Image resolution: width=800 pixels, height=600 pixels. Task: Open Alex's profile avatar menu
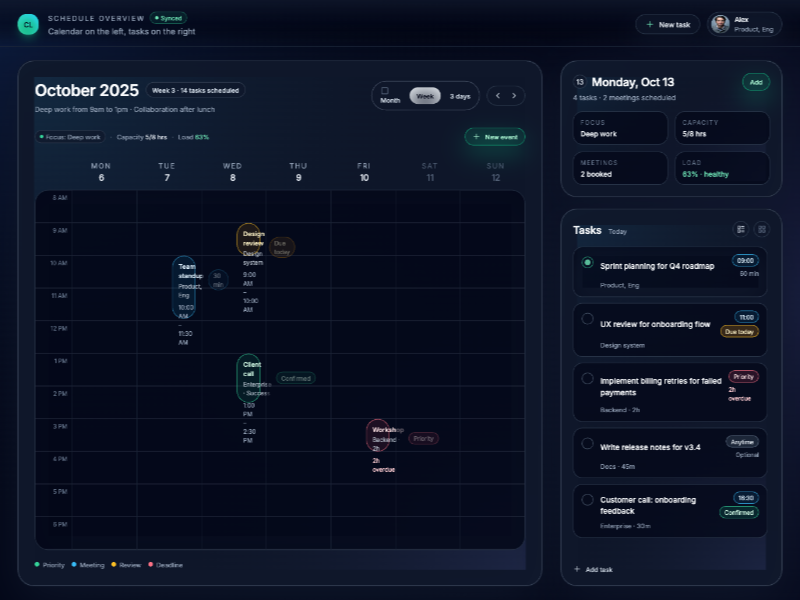click(x=720, y=24)
